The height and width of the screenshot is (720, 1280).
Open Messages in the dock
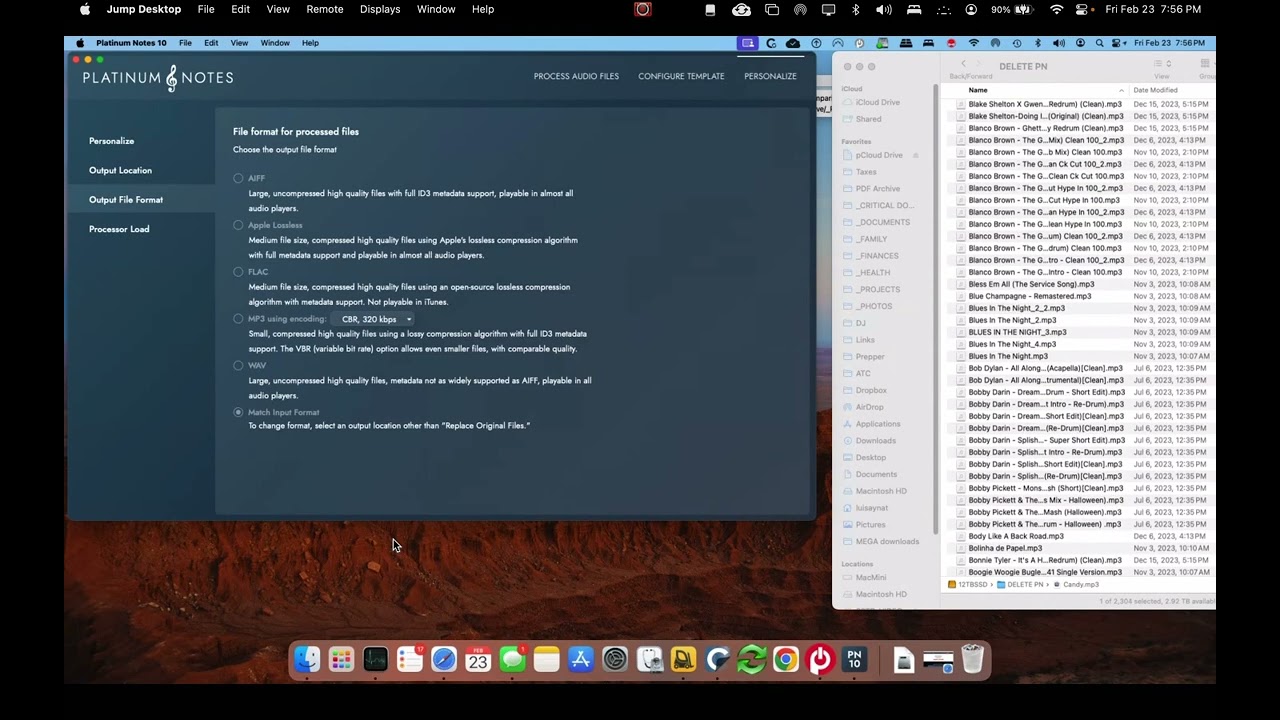[x=512, y=660]
